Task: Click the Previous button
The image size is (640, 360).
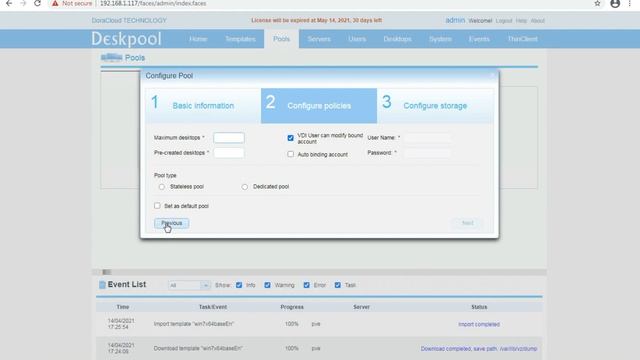Action: pos(172,223)
